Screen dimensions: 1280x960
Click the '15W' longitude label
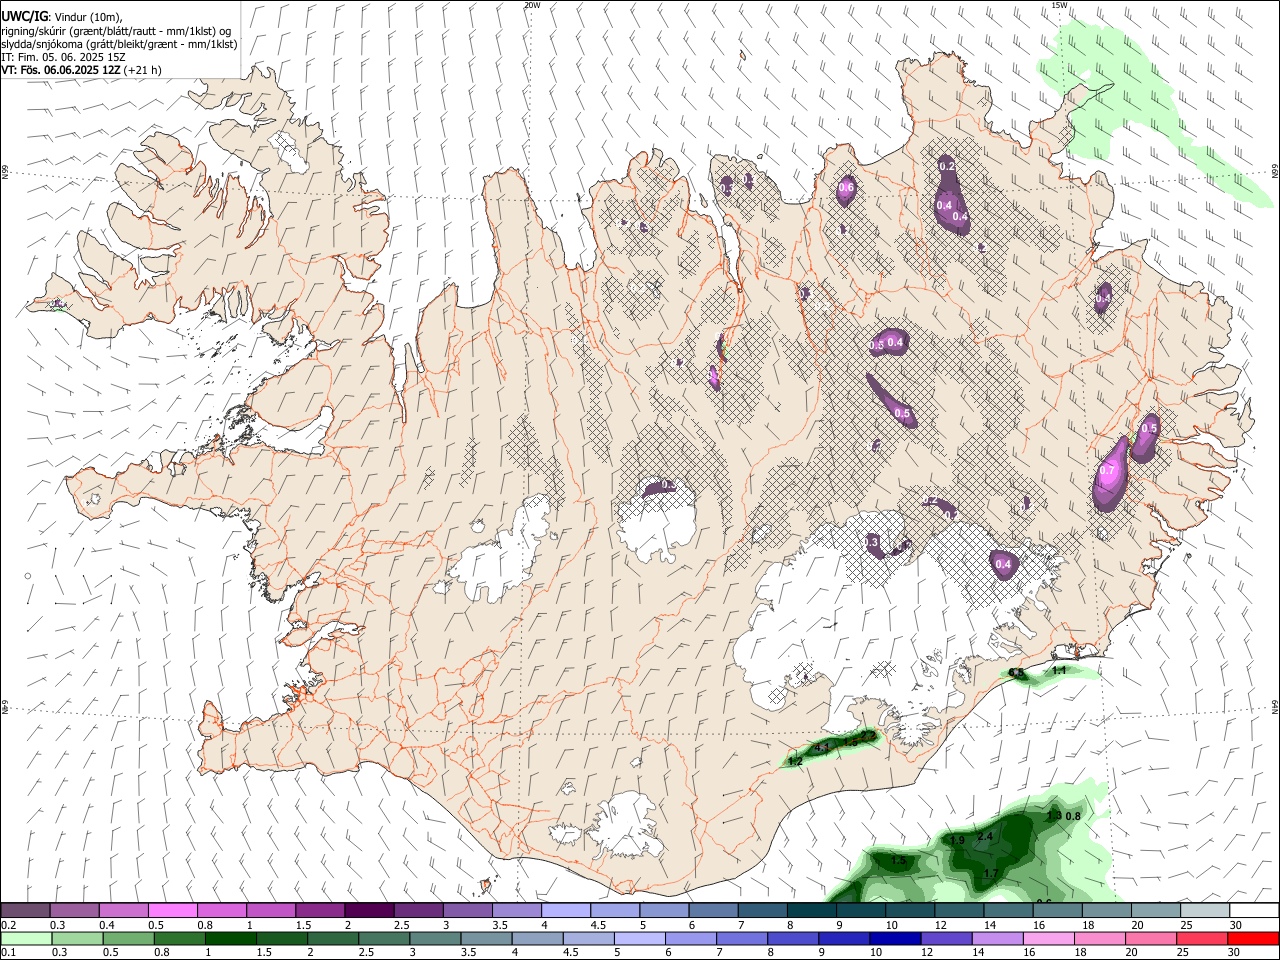[x=1059, y=5]
